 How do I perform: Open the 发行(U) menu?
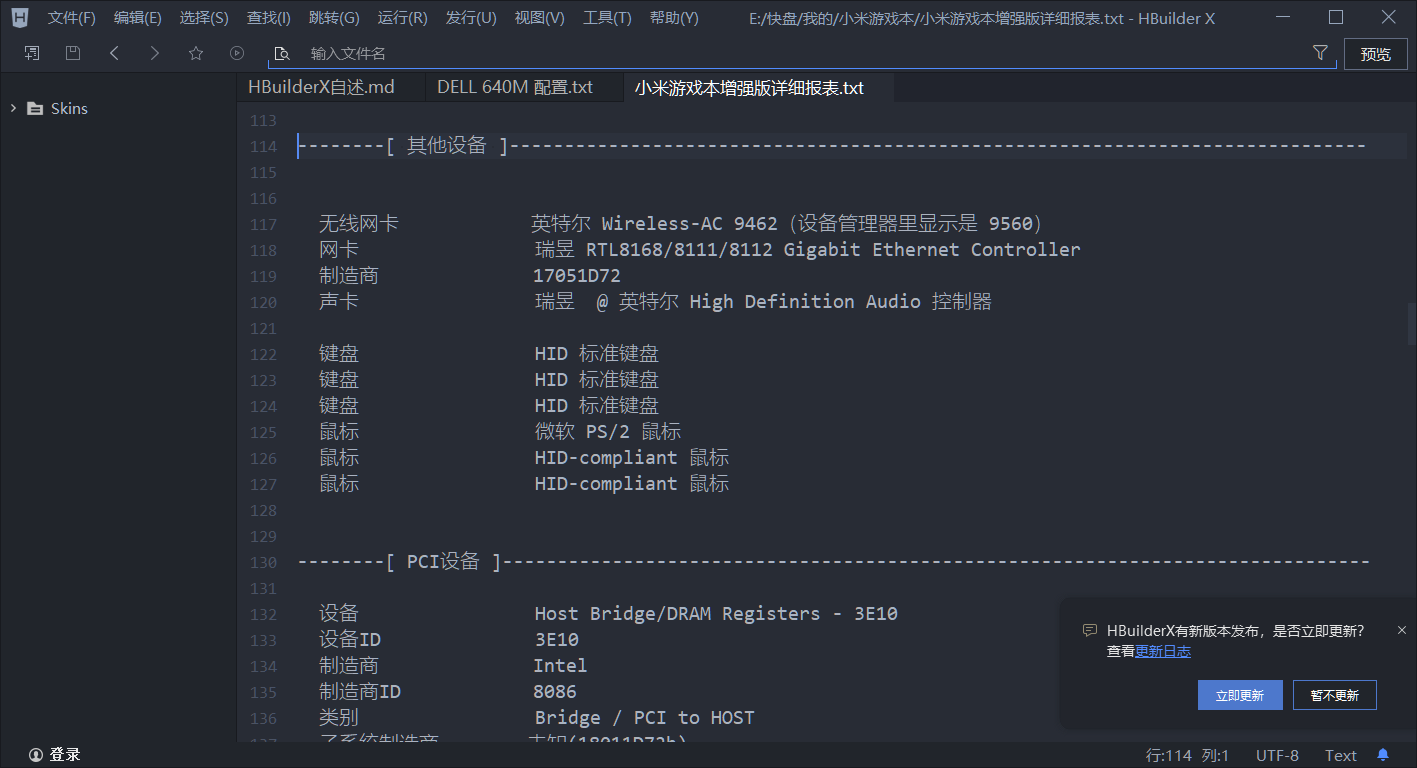(x=471, y=18)
